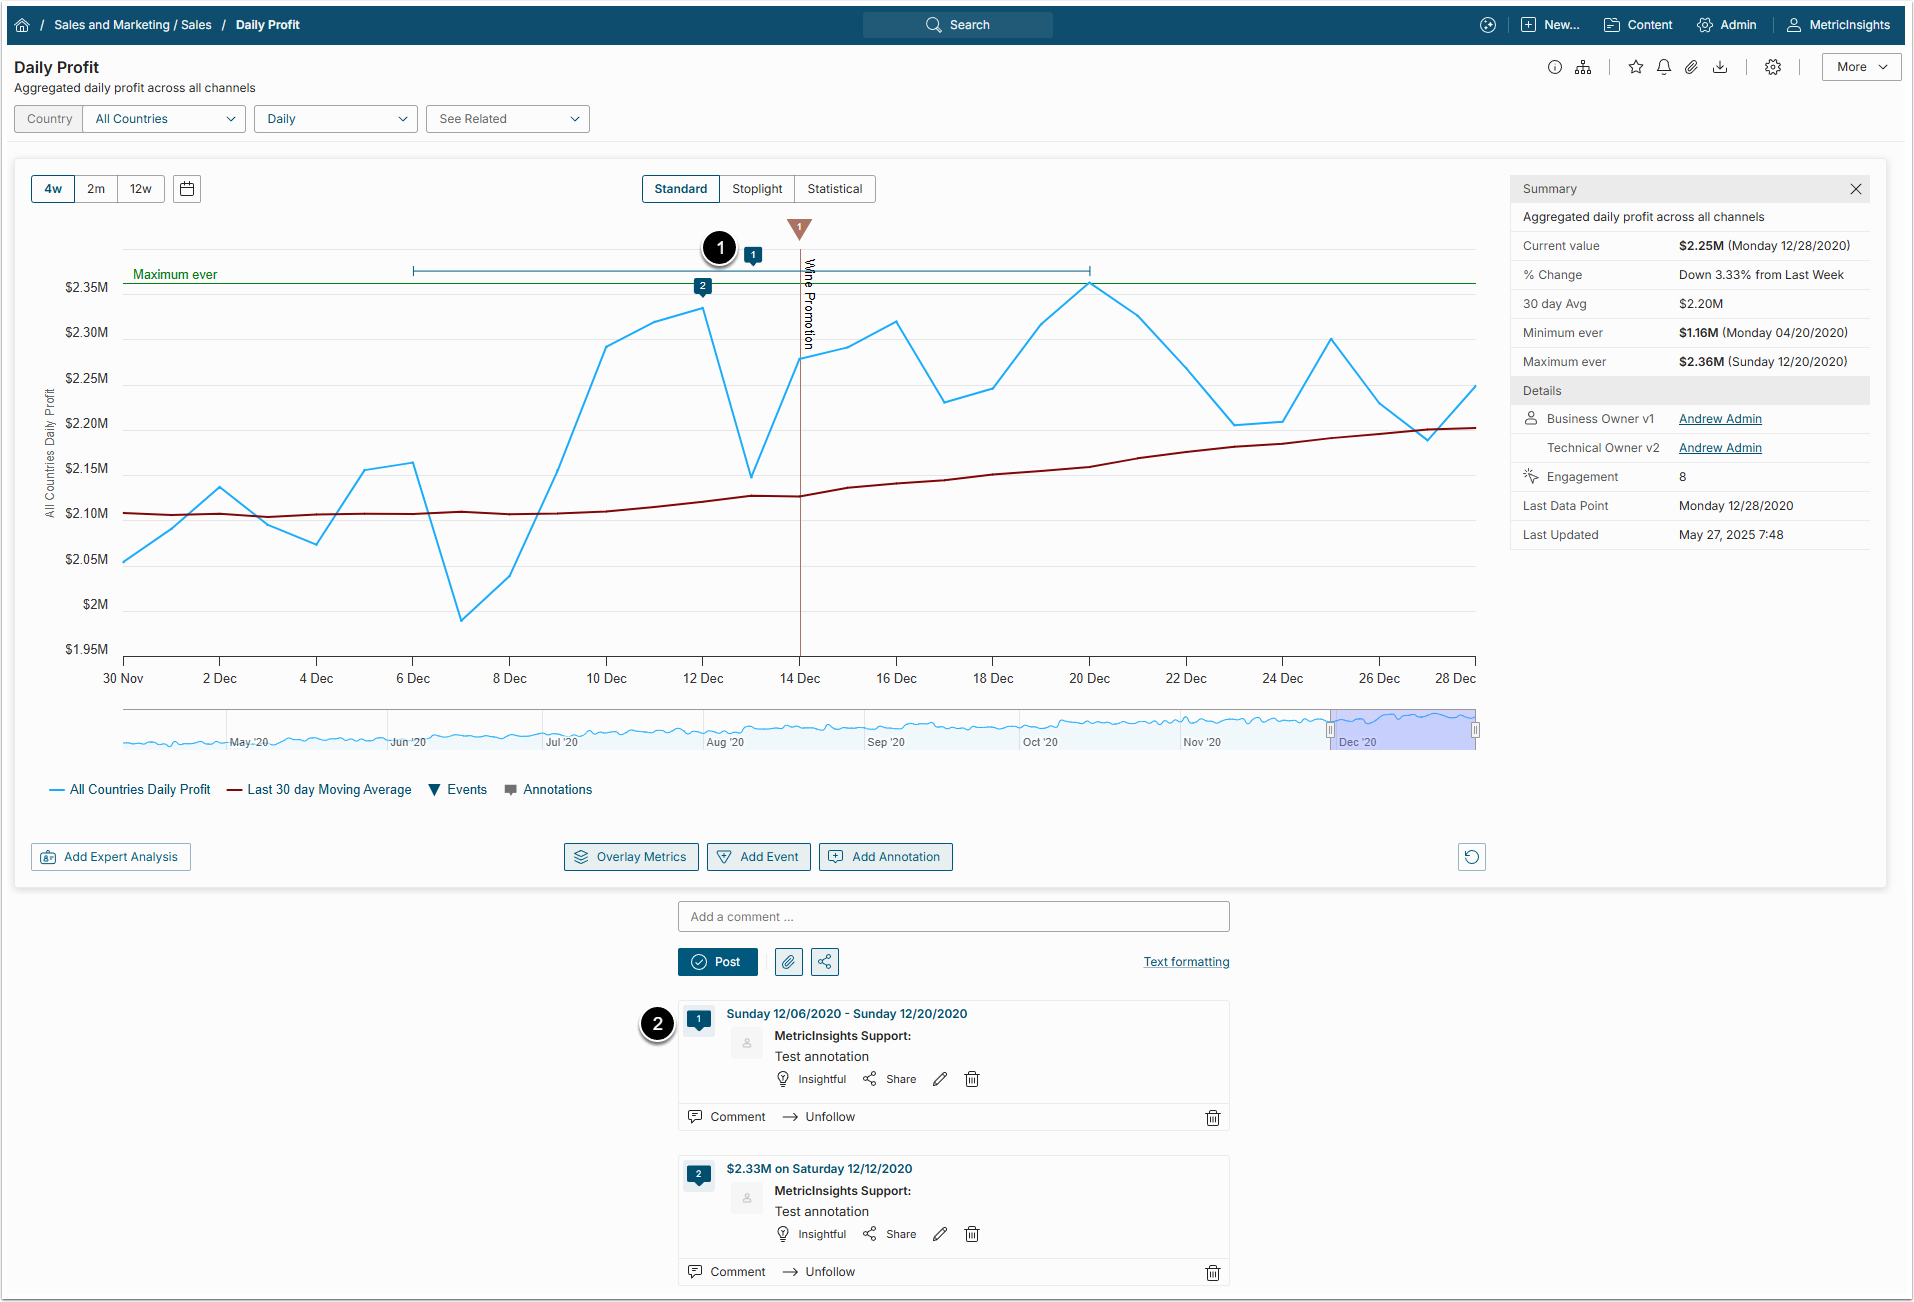The image size is (1914, 1302).
Task: Switch to the Stoplight view tab
Action: [757, 189]
